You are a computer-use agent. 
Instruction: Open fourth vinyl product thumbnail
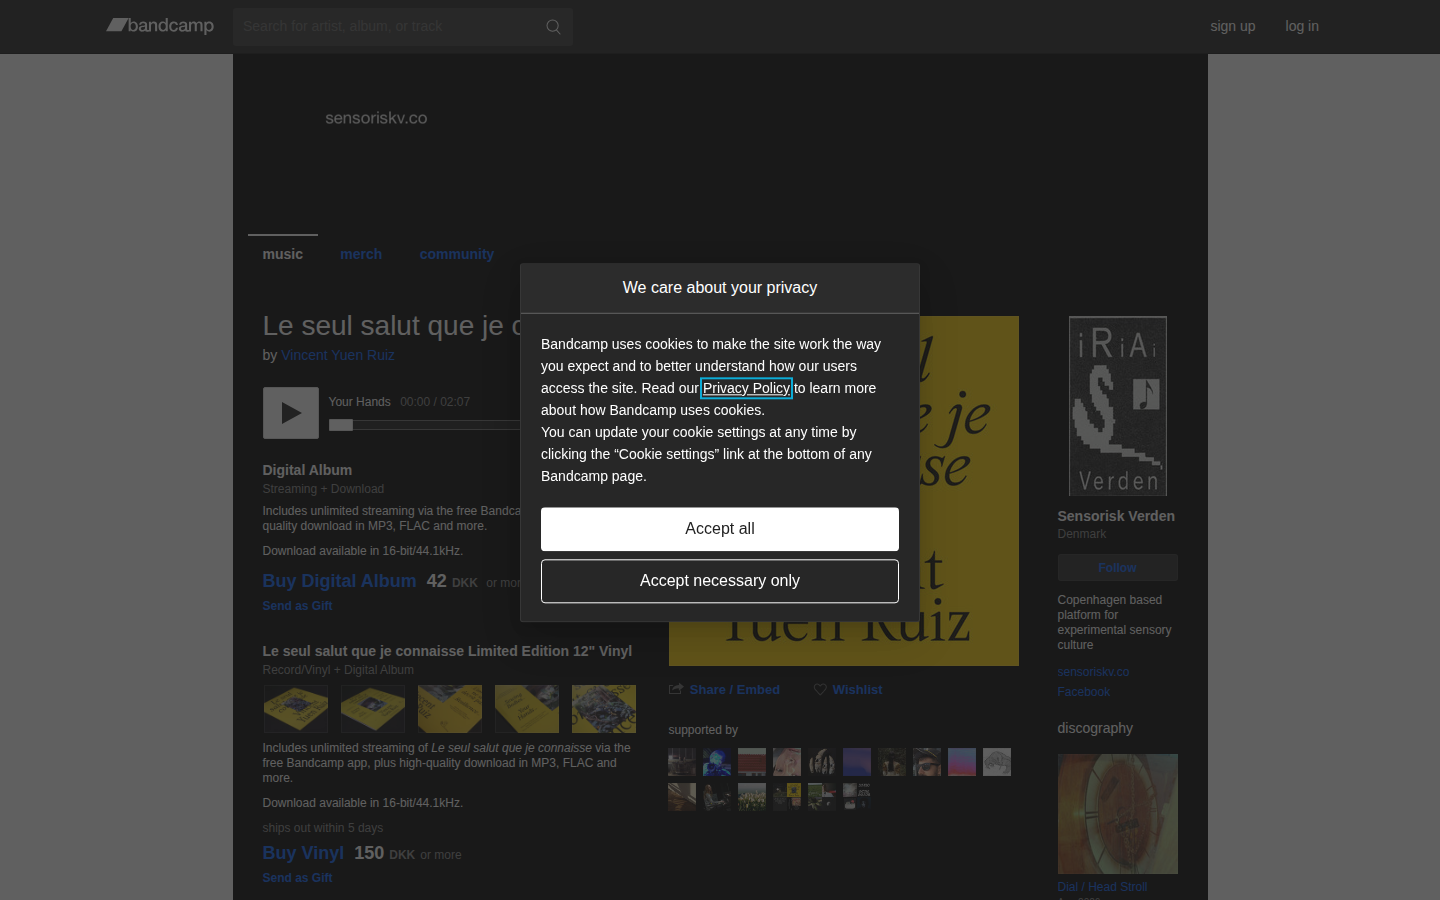(x=526, y=709)
